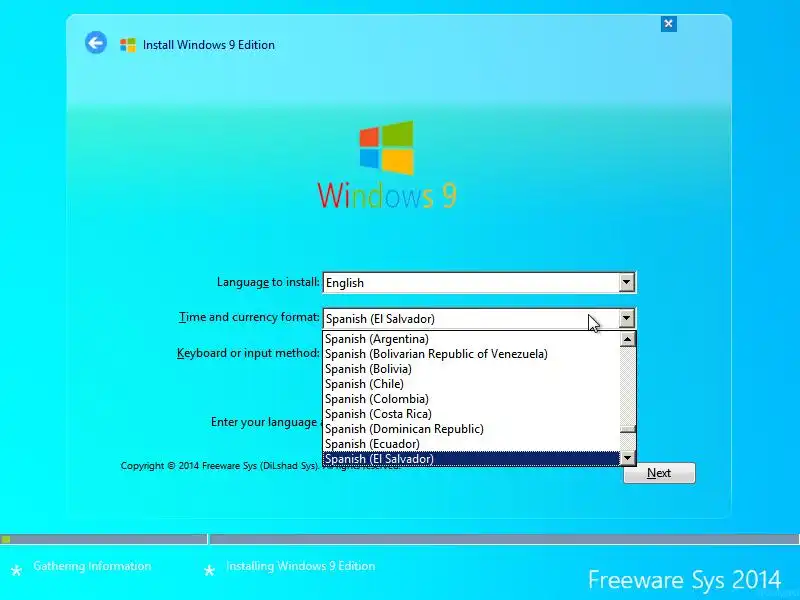Collapse the Time and currency format dropdown arrow

coord(627,318)
